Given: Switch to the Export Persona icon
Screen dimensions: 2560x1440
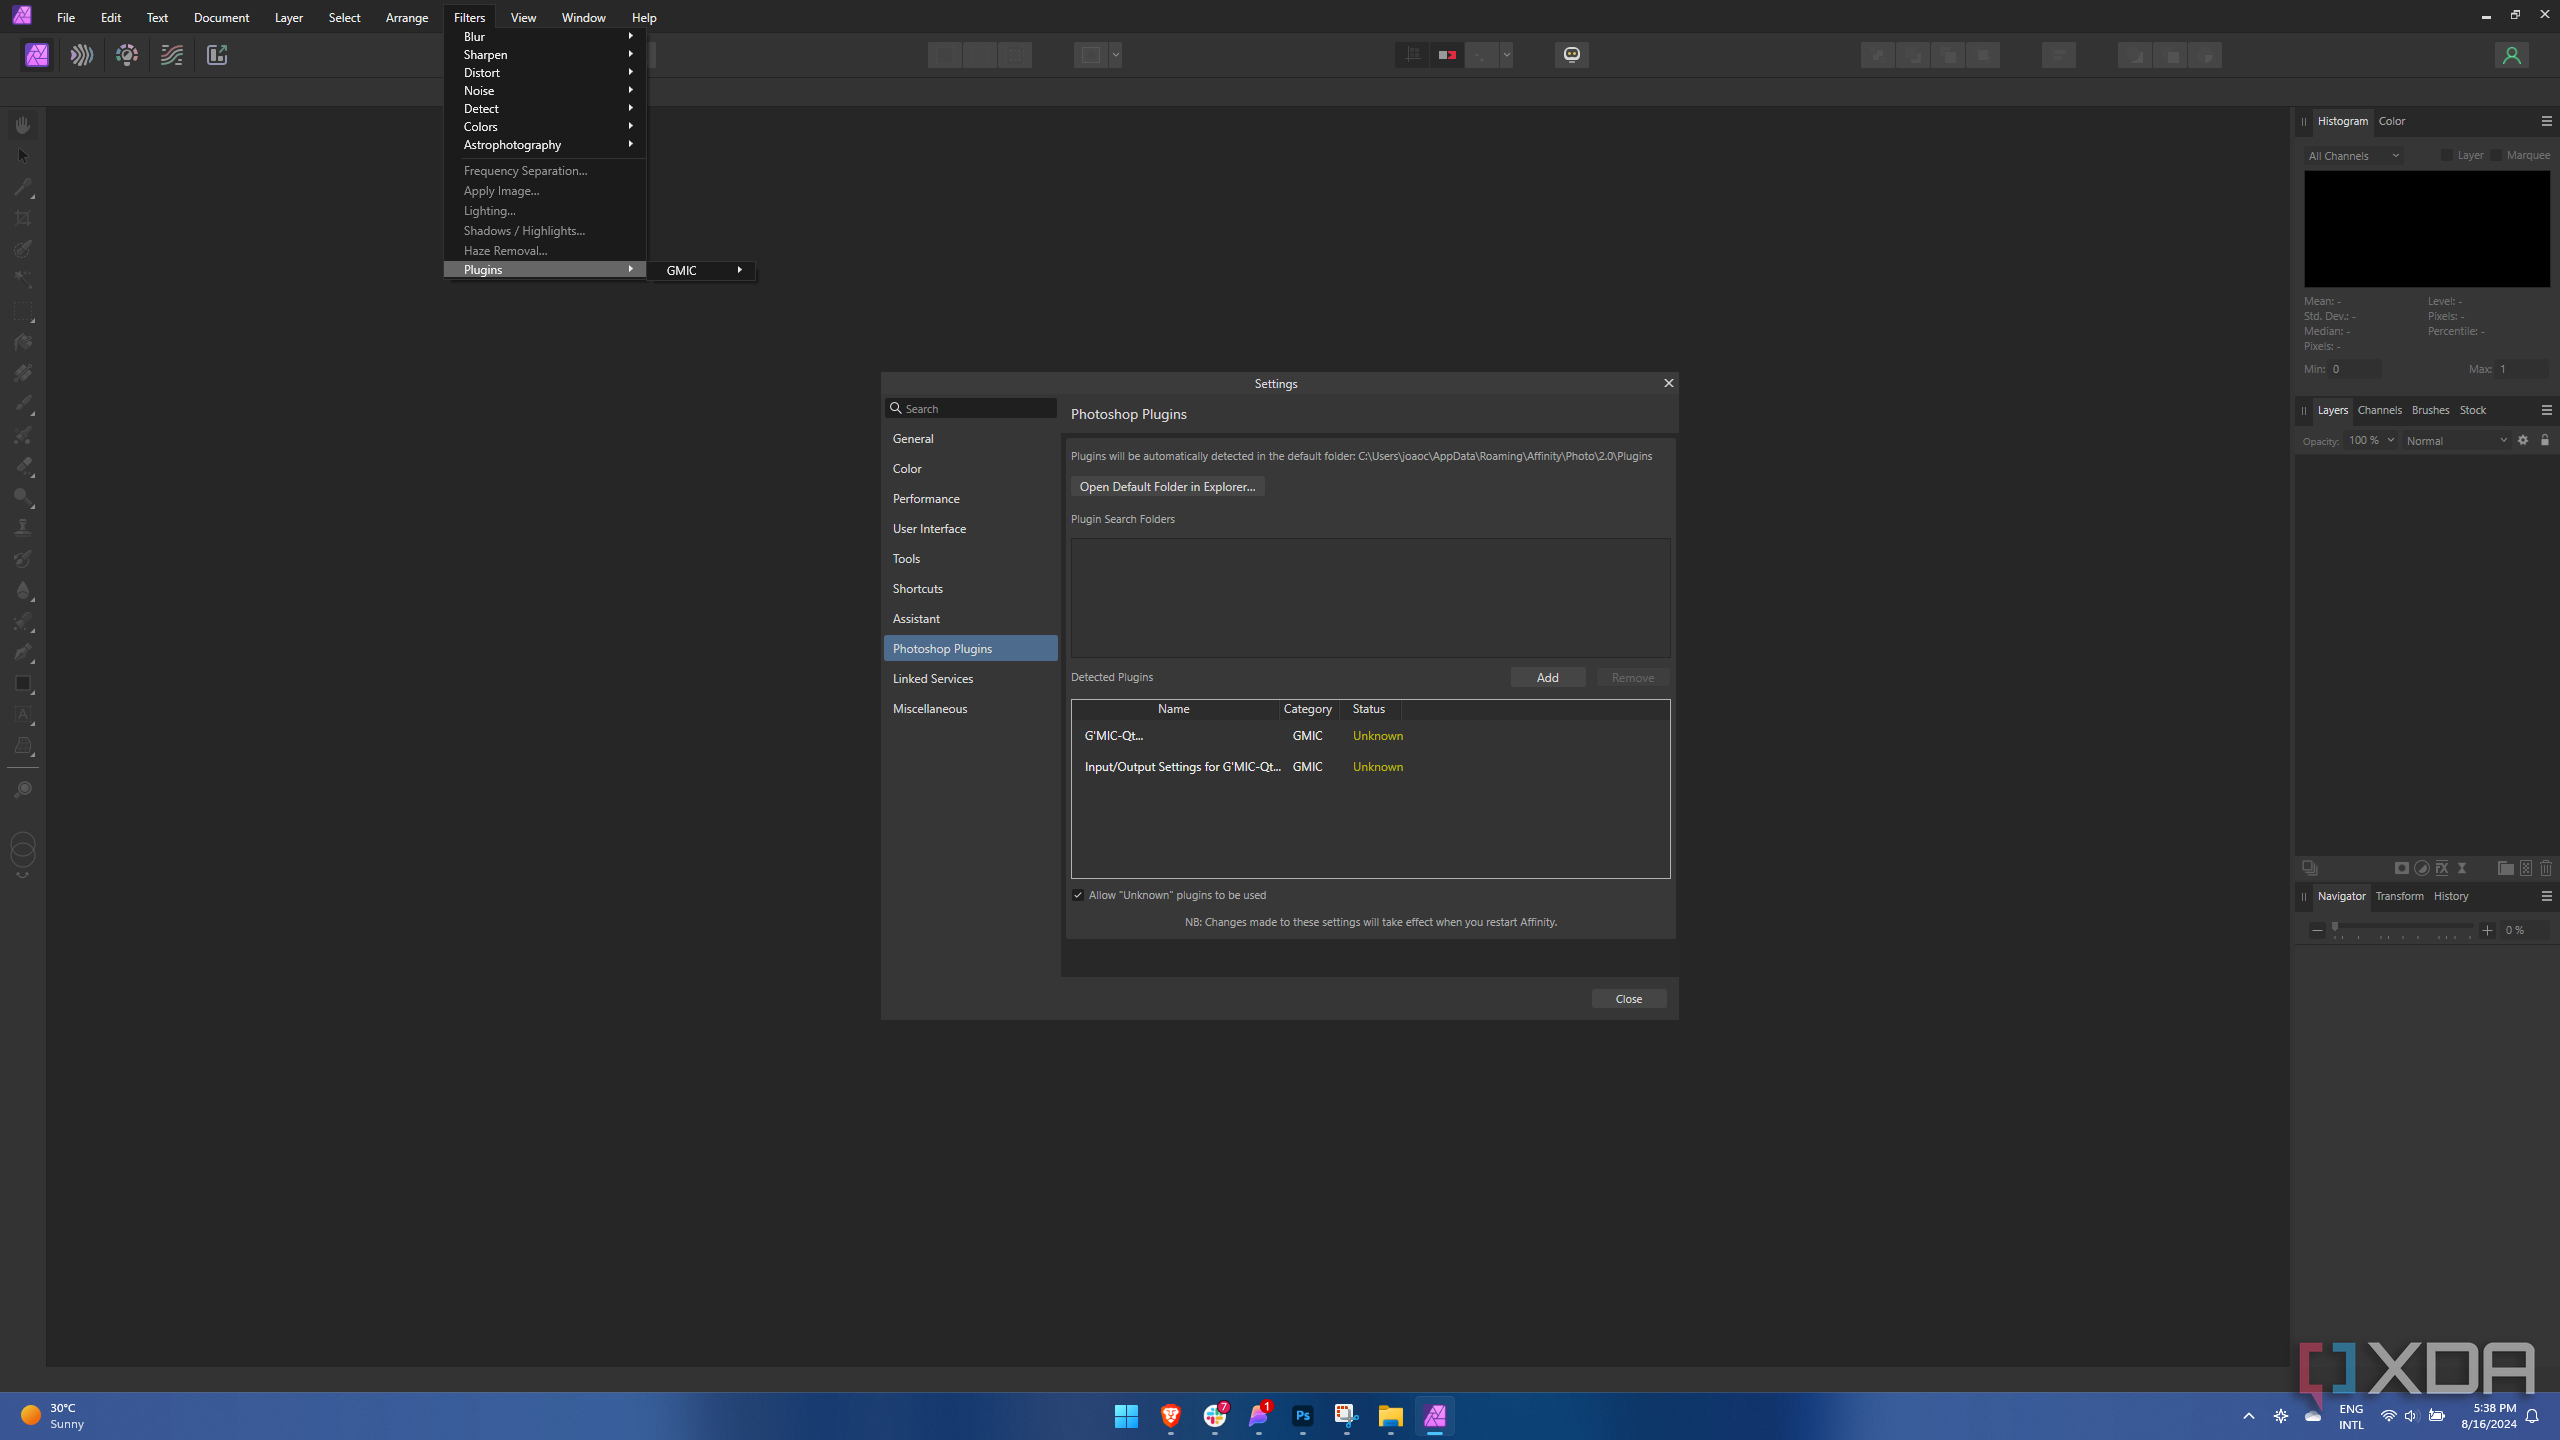Looking at the screenshot, I should tap(217, 55).
